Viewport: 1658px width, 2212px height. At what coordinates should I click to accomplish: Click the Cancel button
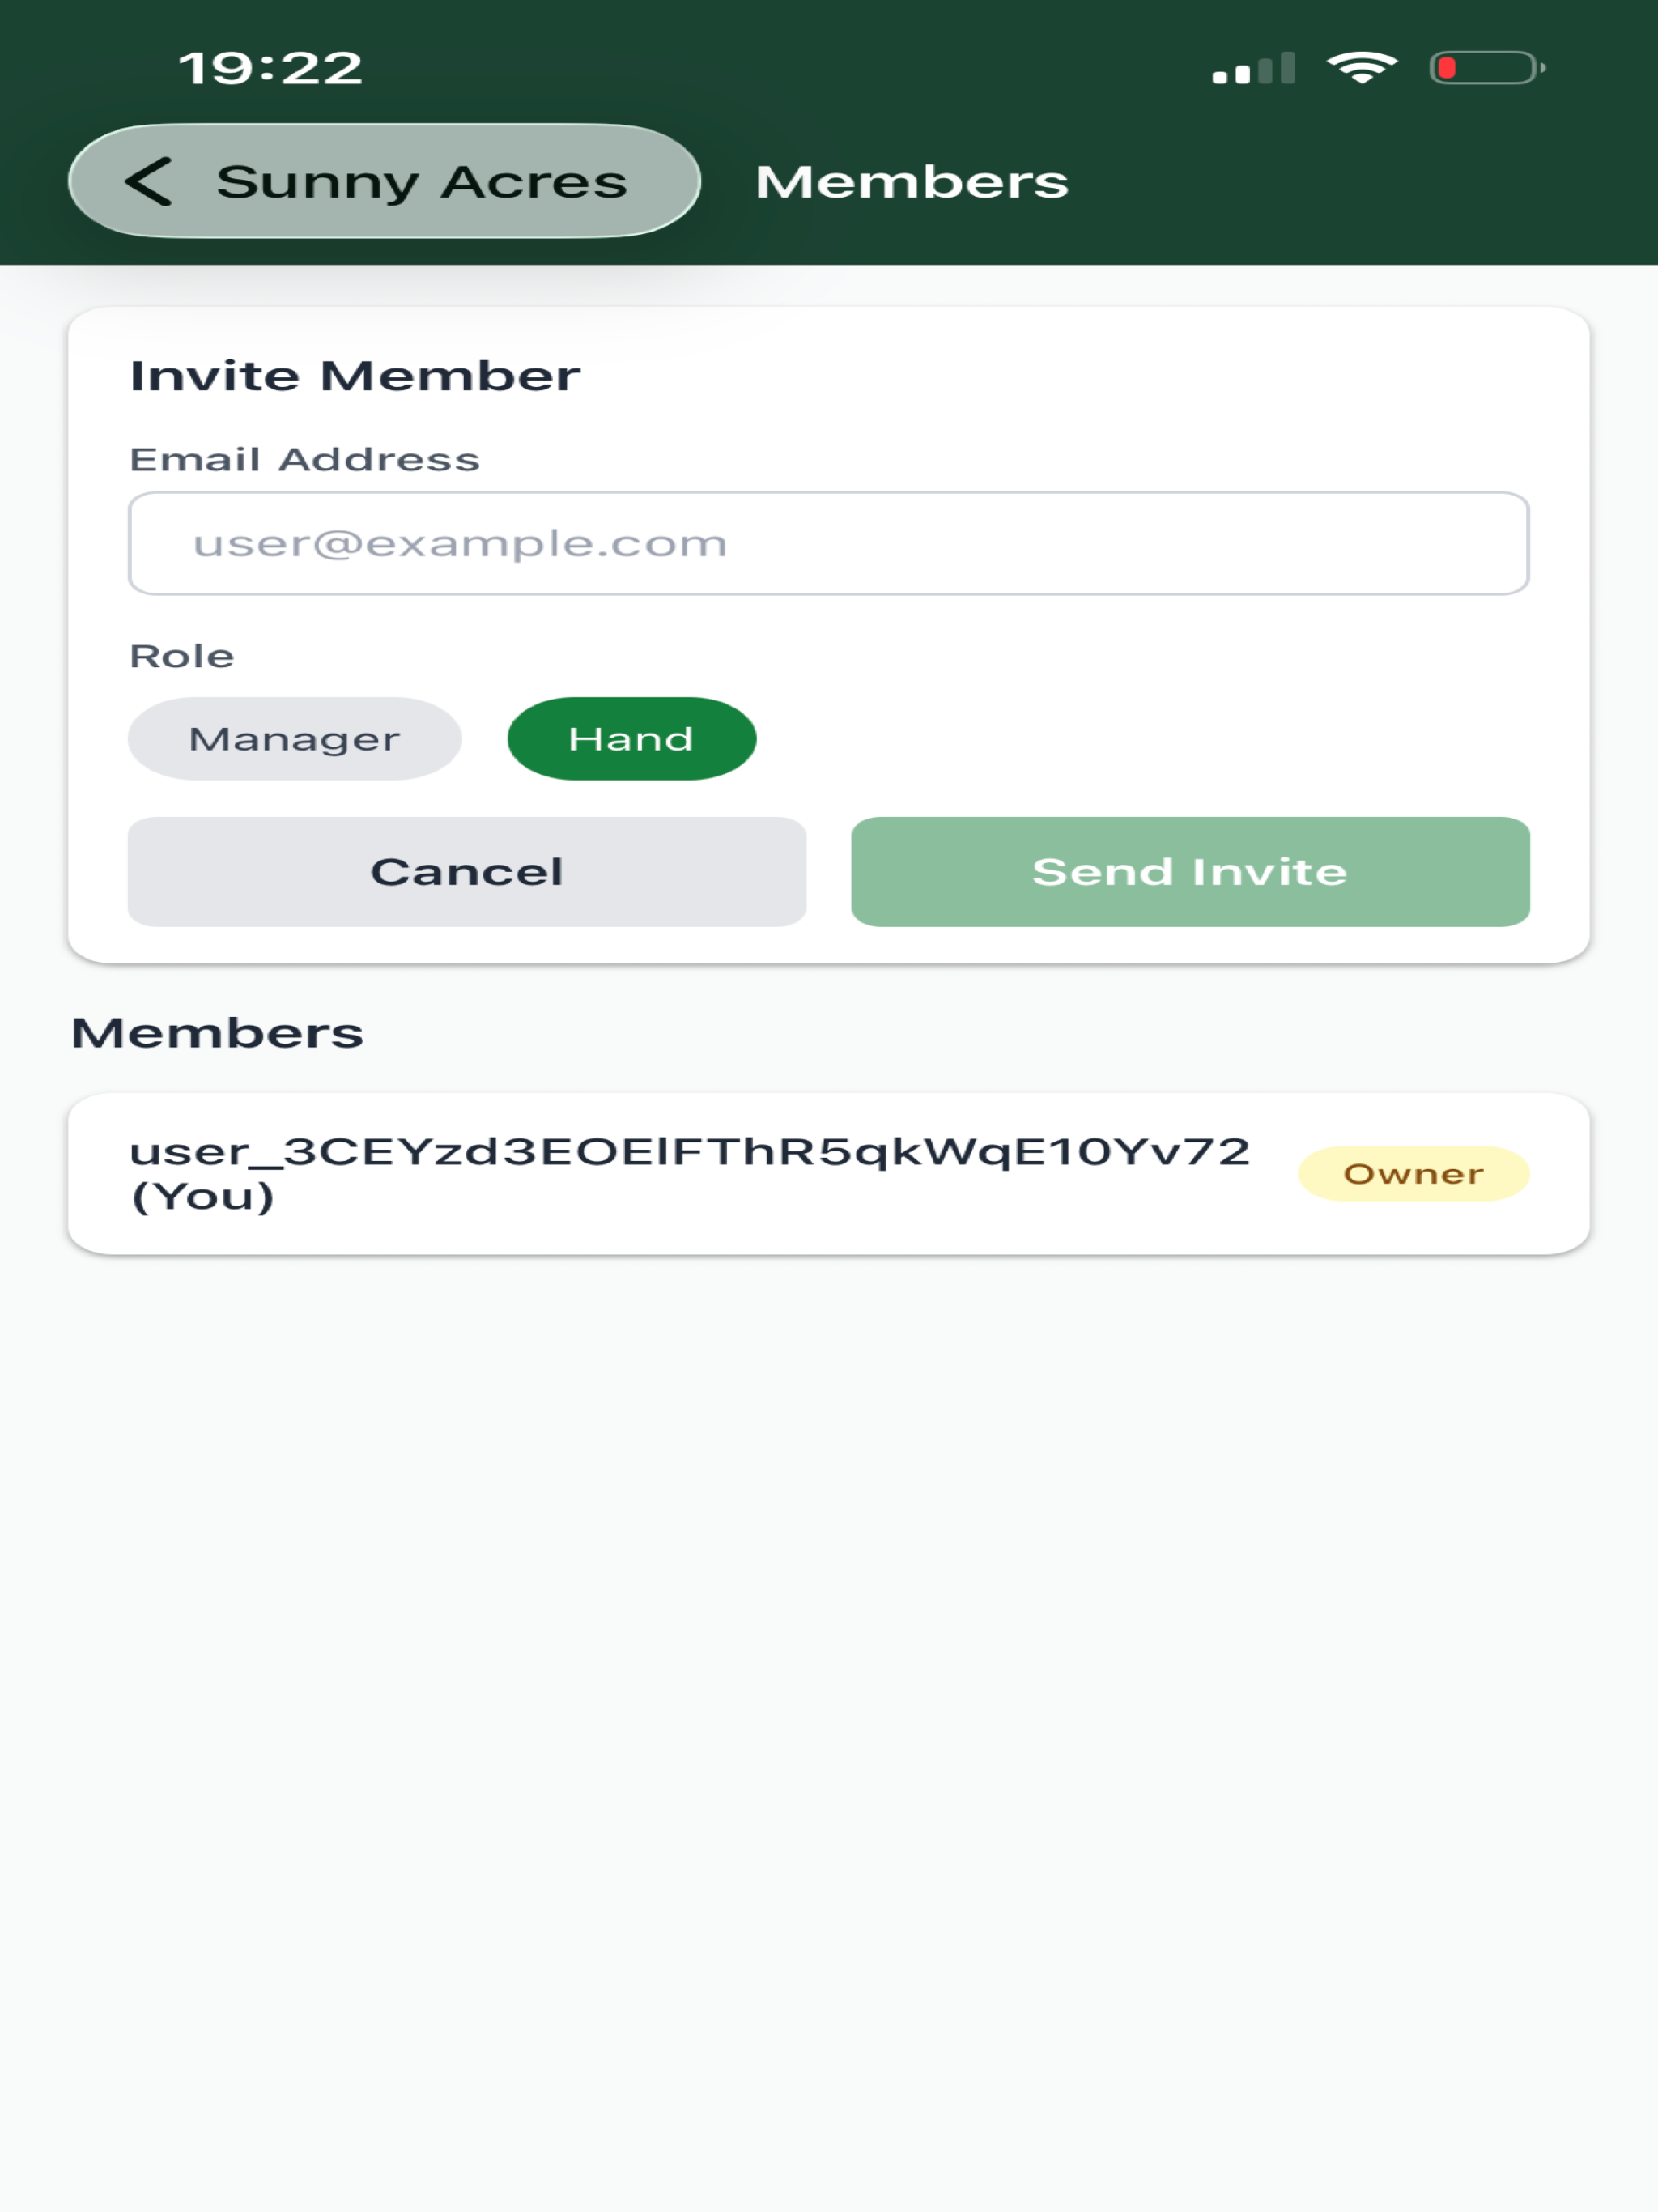tap(467, 872)
